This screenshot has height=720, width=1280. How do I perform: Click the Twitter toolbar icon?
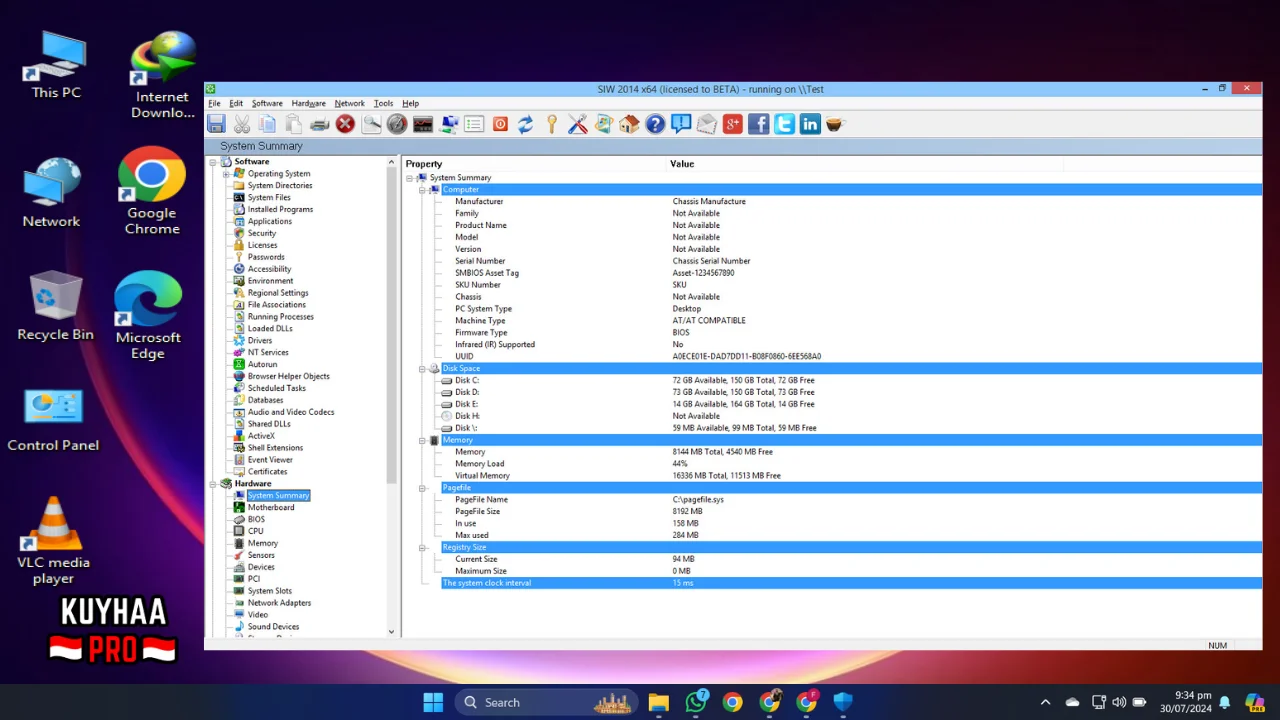785,124
